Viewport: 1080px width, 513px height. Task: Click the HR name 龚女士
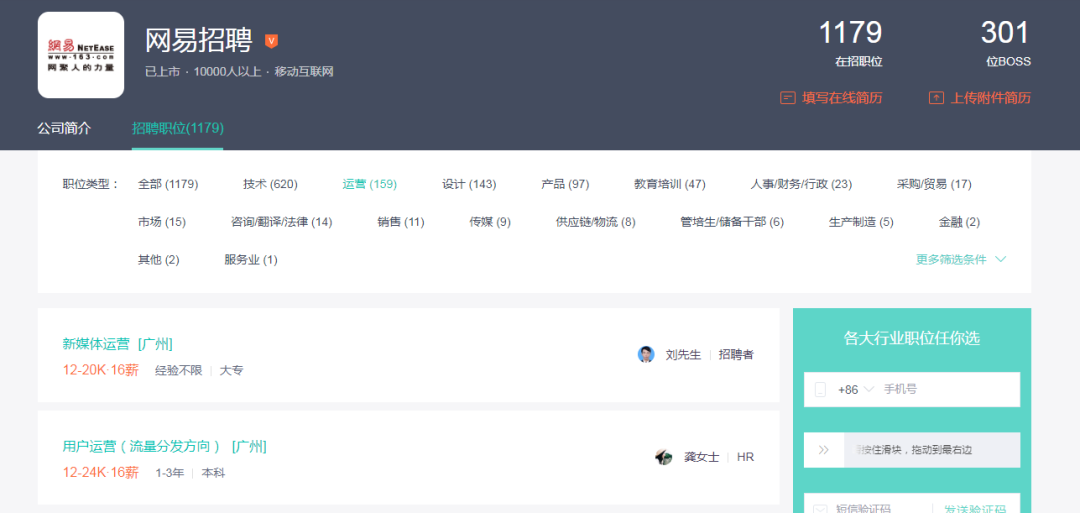[x=701, y=457]
